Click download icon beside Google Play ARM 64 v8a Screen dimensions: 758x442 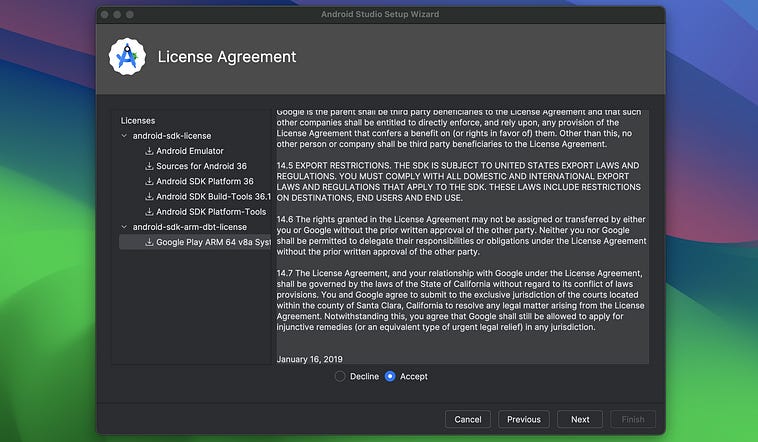tap(149, 242)
